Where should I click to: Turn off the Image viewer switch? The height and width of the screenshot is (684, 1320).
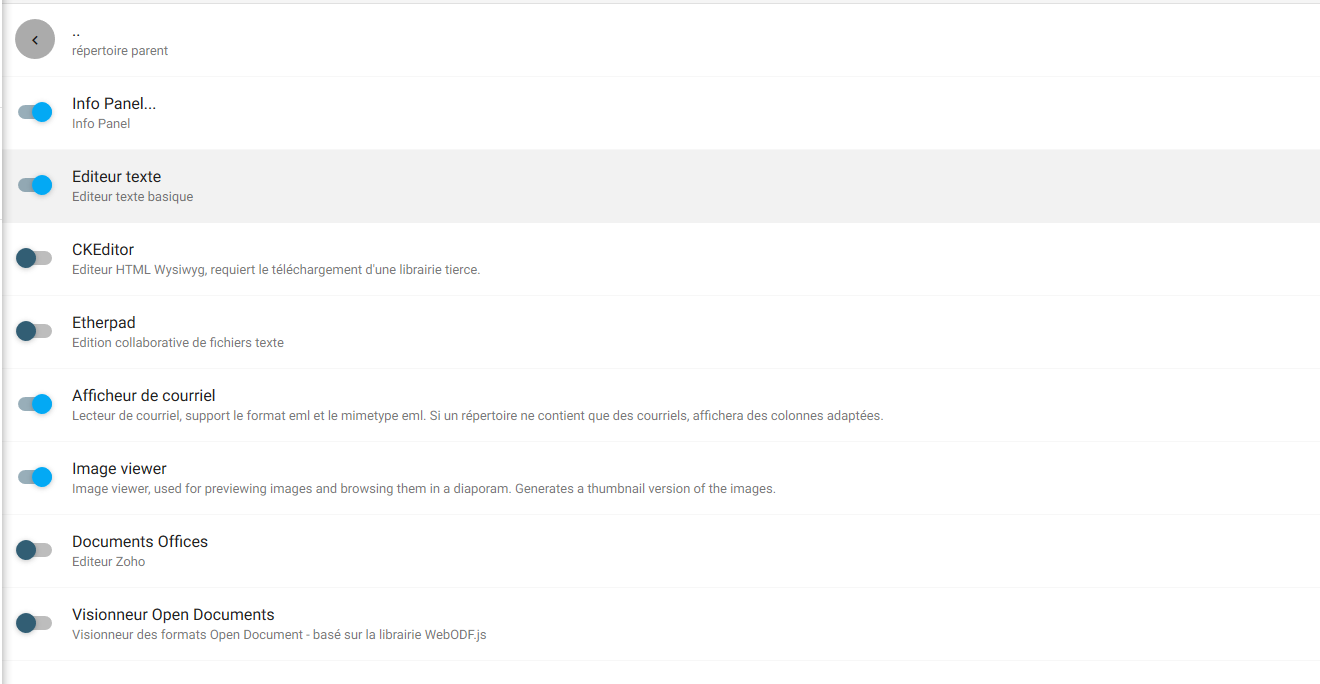[x=35, y=477]
